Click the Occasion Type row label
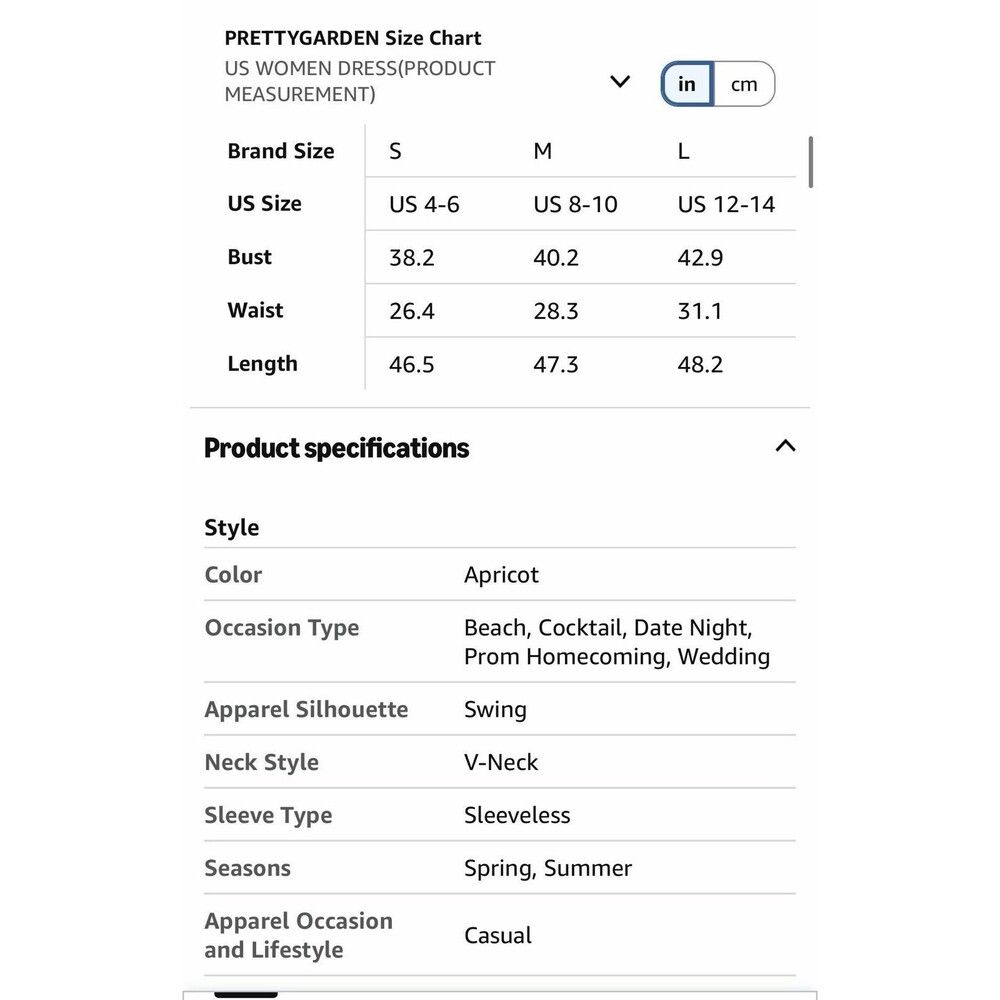 click(x=282, y=628)
